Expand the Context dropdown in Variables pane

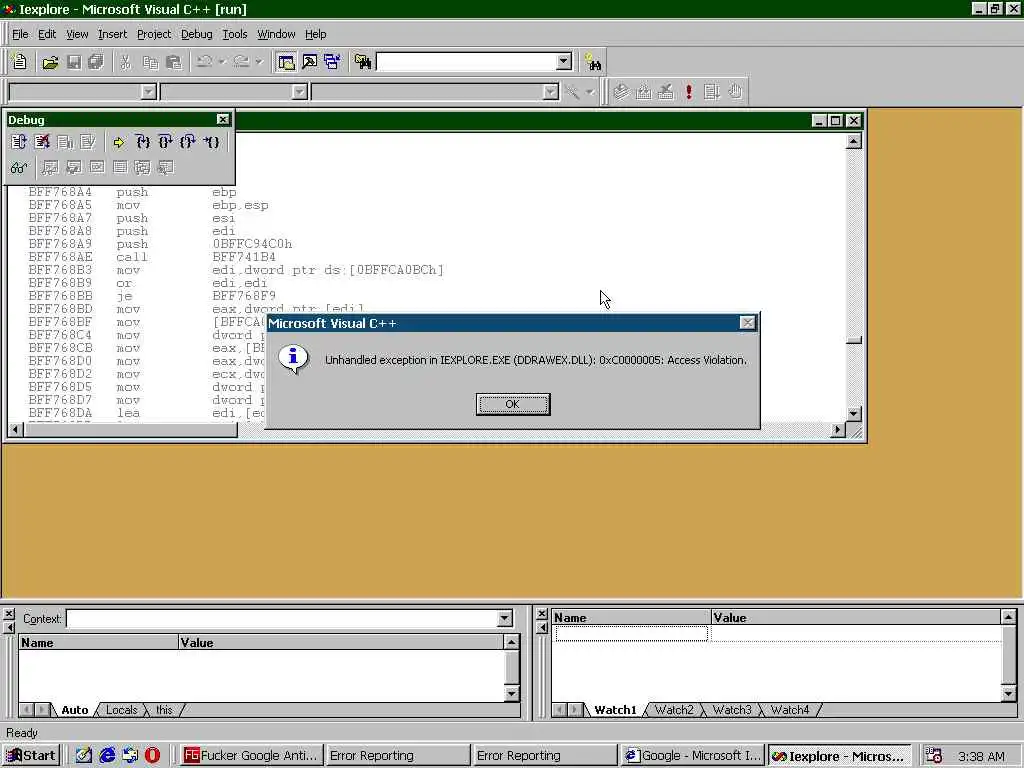point(504,618)
